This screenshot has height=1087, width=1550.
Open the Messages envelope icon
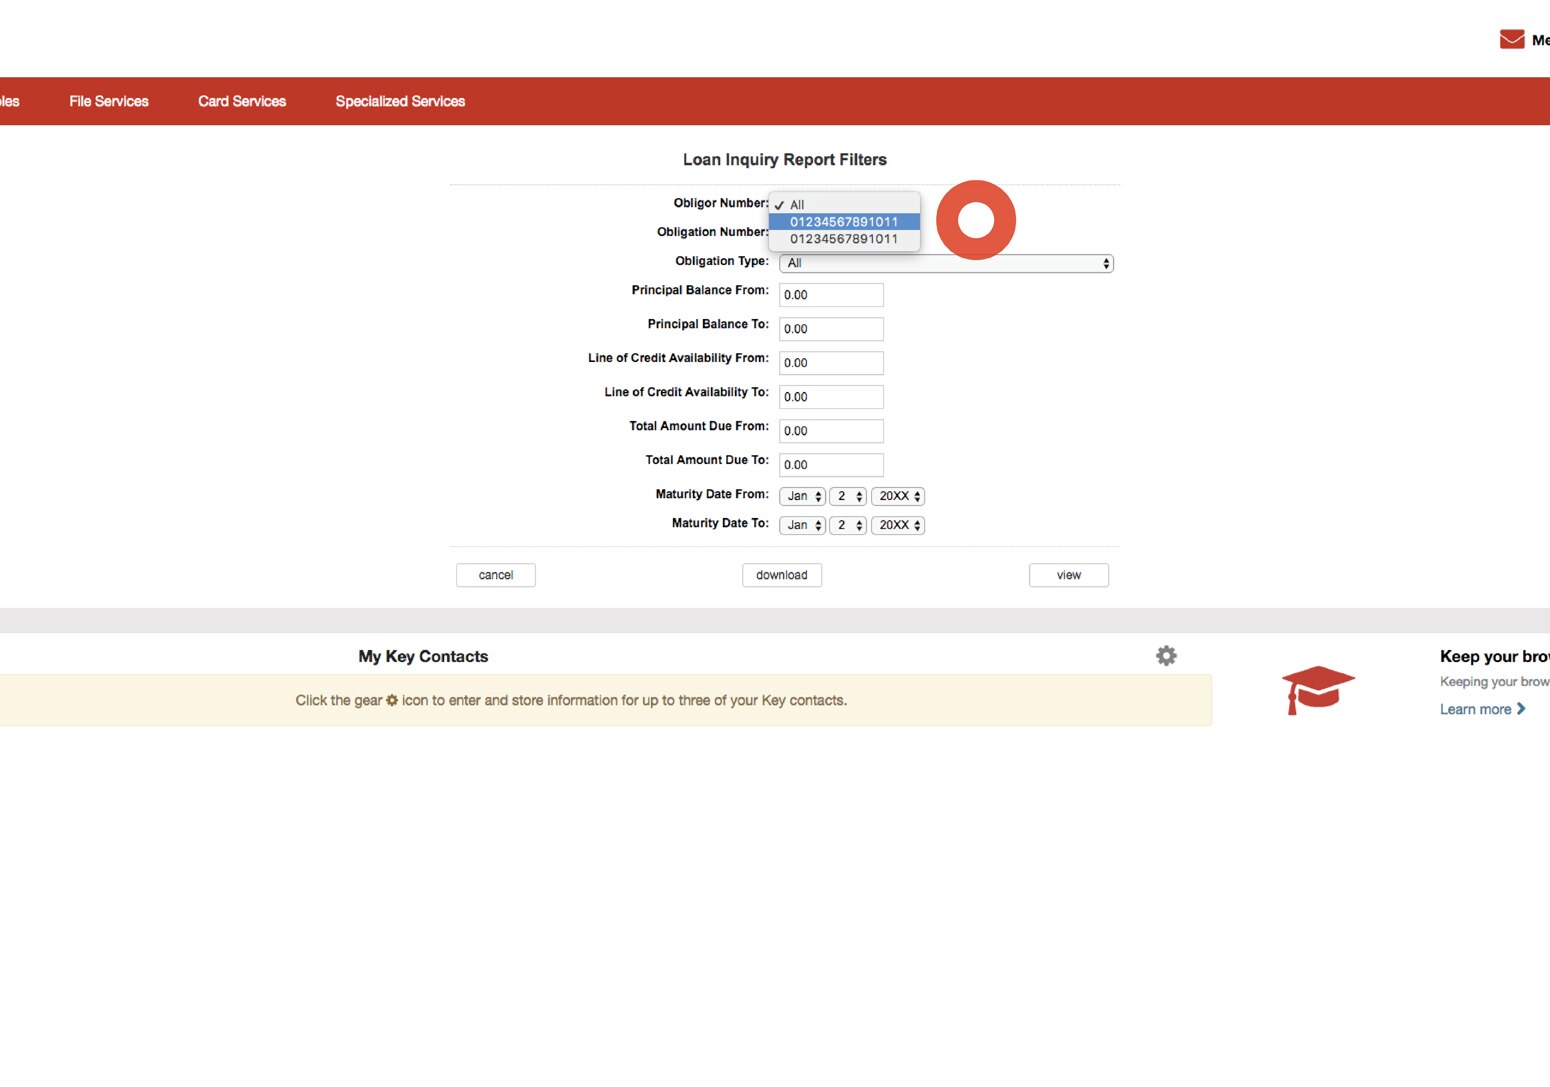(1511, 39)
